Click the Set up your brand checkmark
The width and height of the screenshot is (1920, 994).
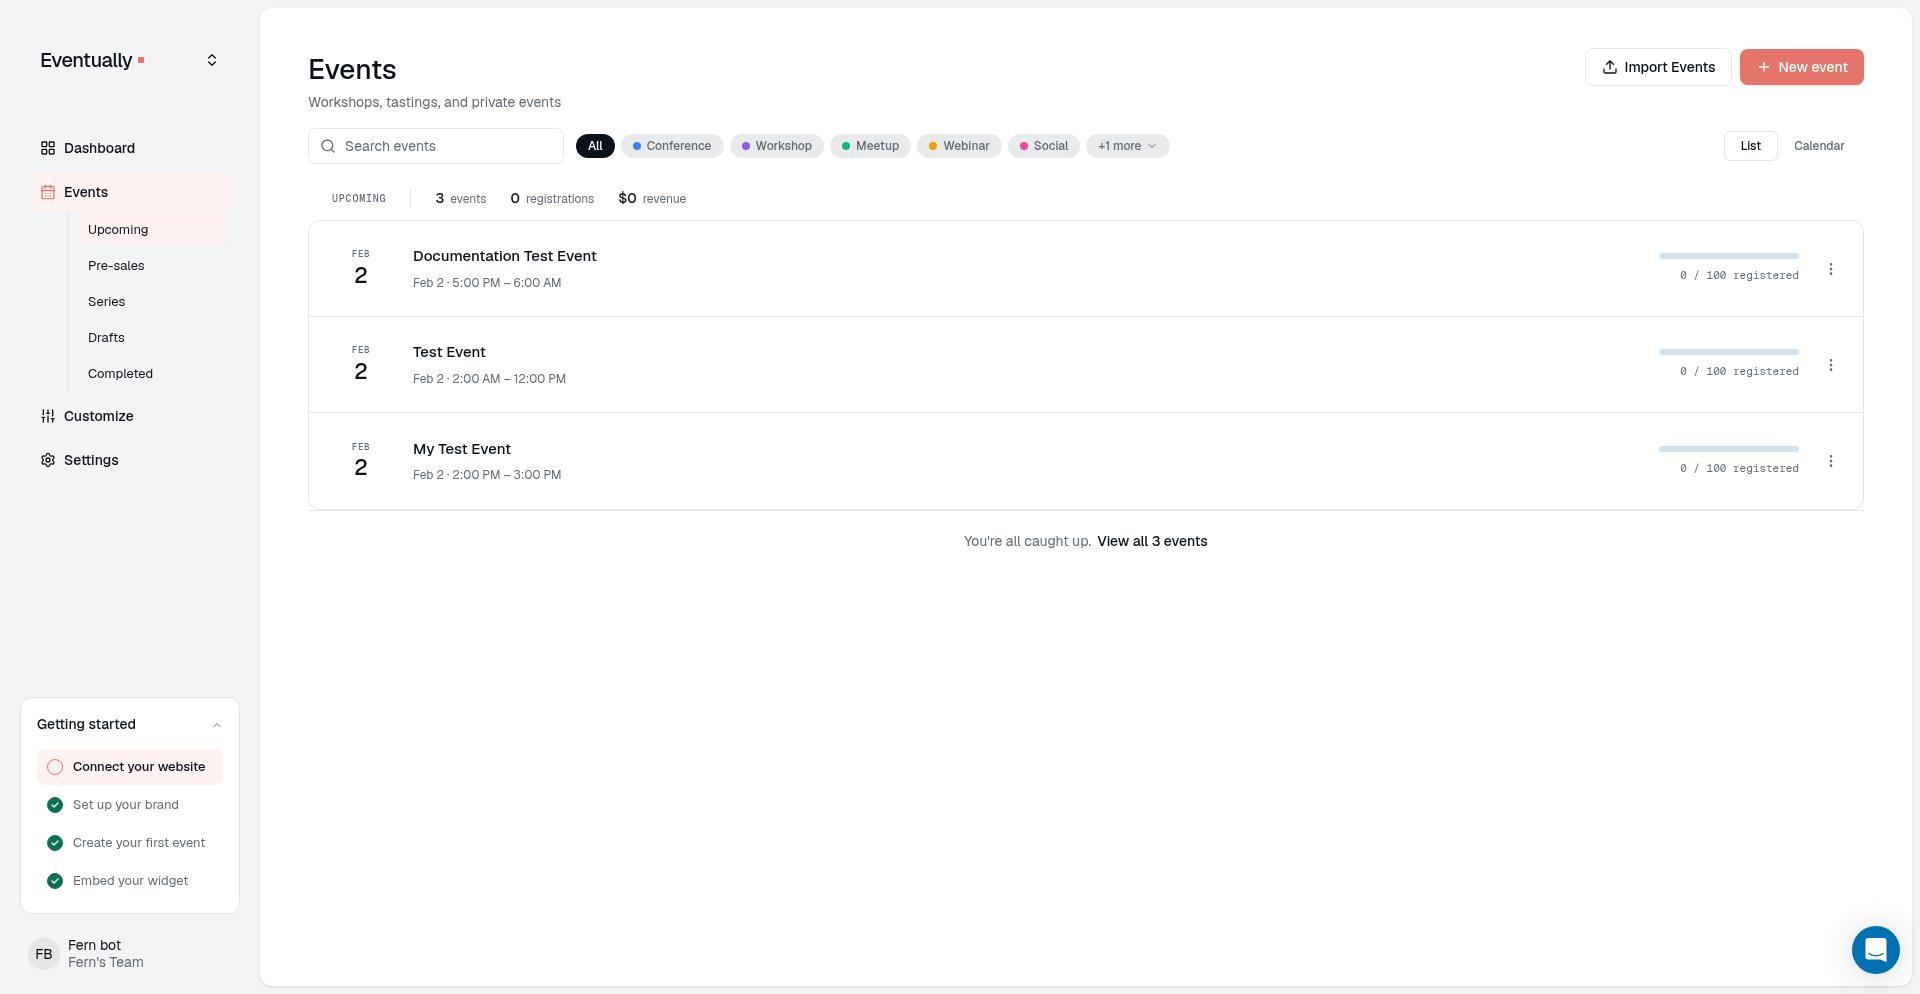coord(55,805)
